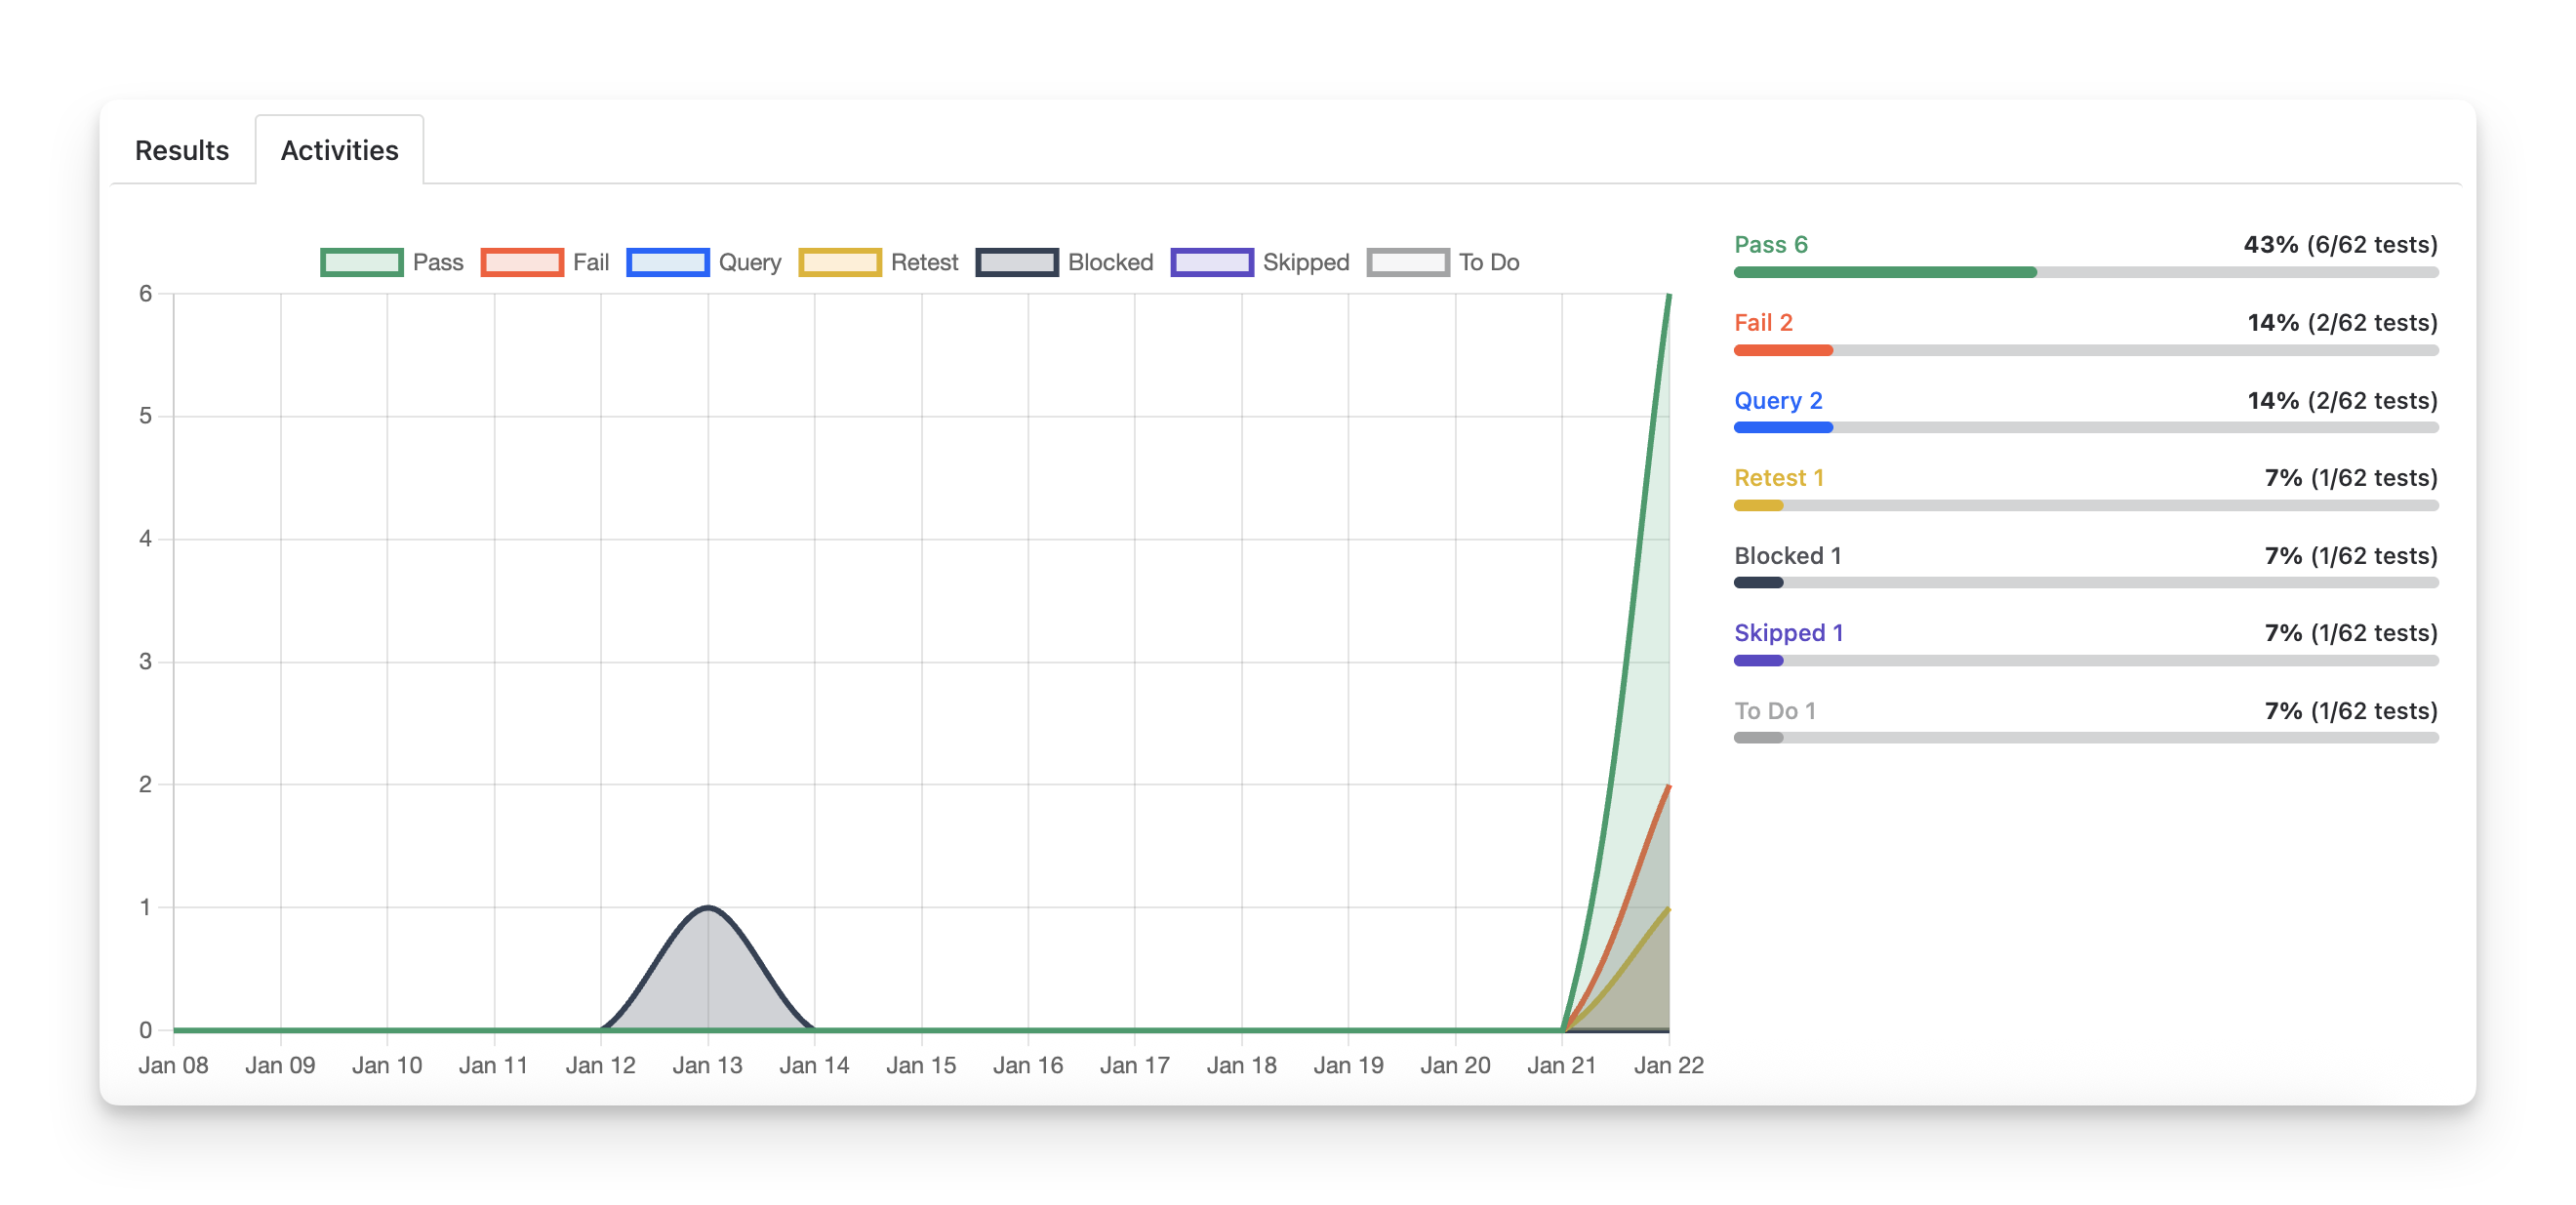This screenshot has width=2576, height=1205.
Task: Click the Blocked peak on Jan 13
Action: (x=708, y=908)
